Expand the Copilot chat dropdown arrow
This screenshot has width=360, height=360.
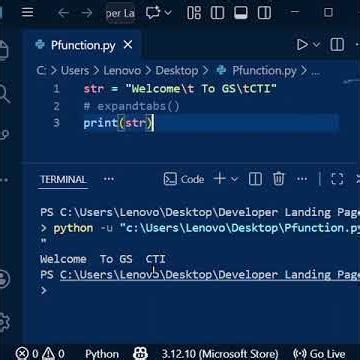(168, 13)
